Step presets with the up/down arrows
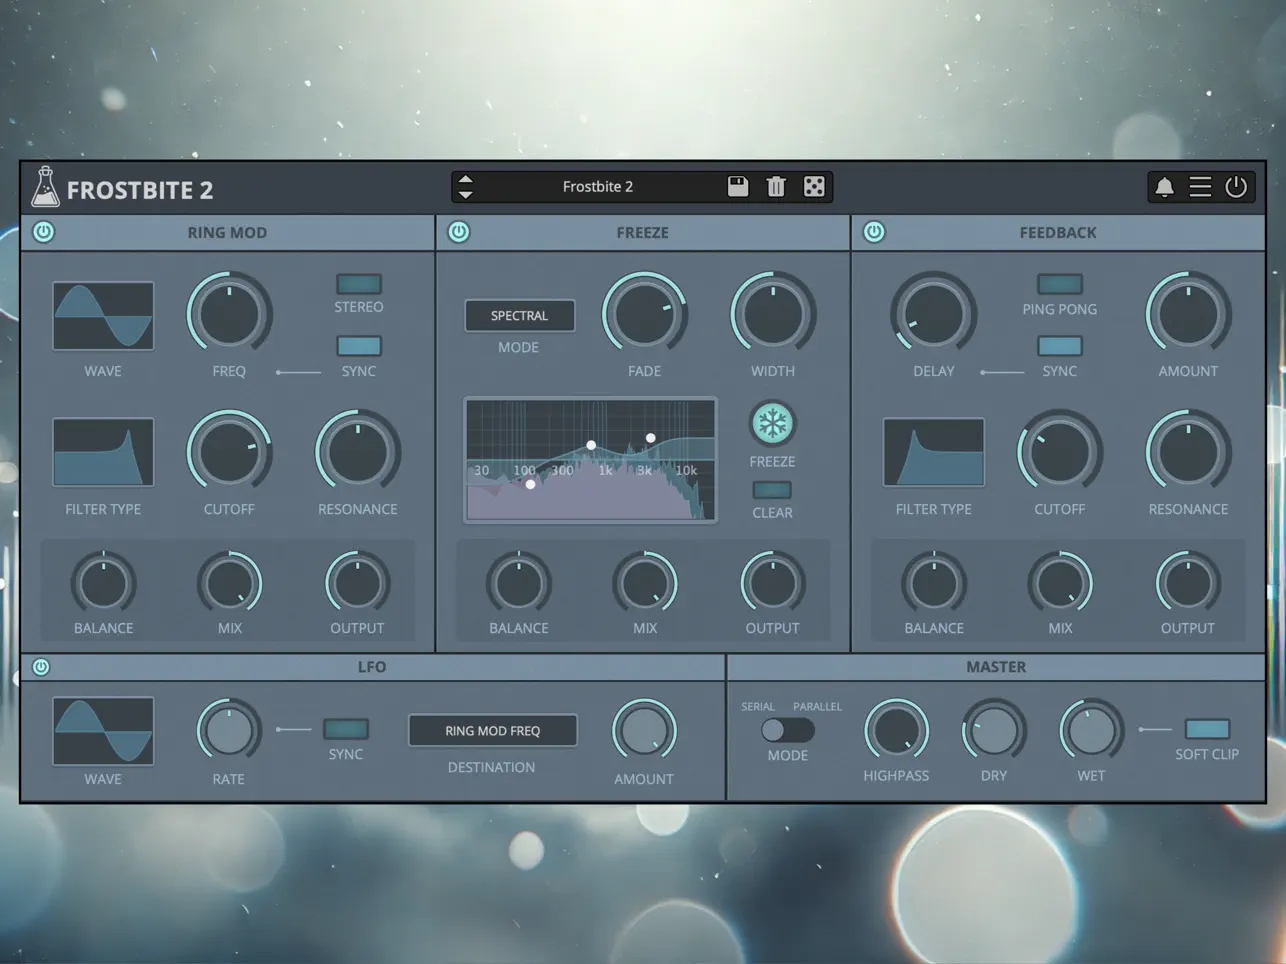1286x964 pixels. [x=465, y=187]
